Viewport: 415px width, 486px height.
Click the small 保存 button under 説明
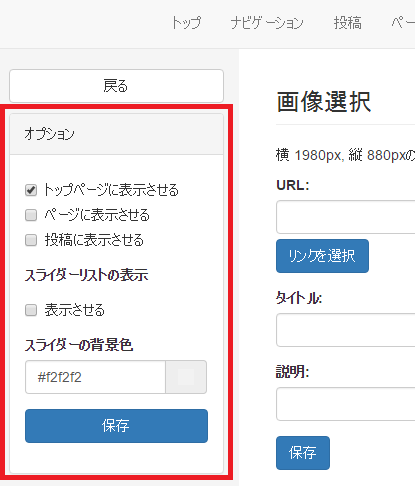point(303,453)
